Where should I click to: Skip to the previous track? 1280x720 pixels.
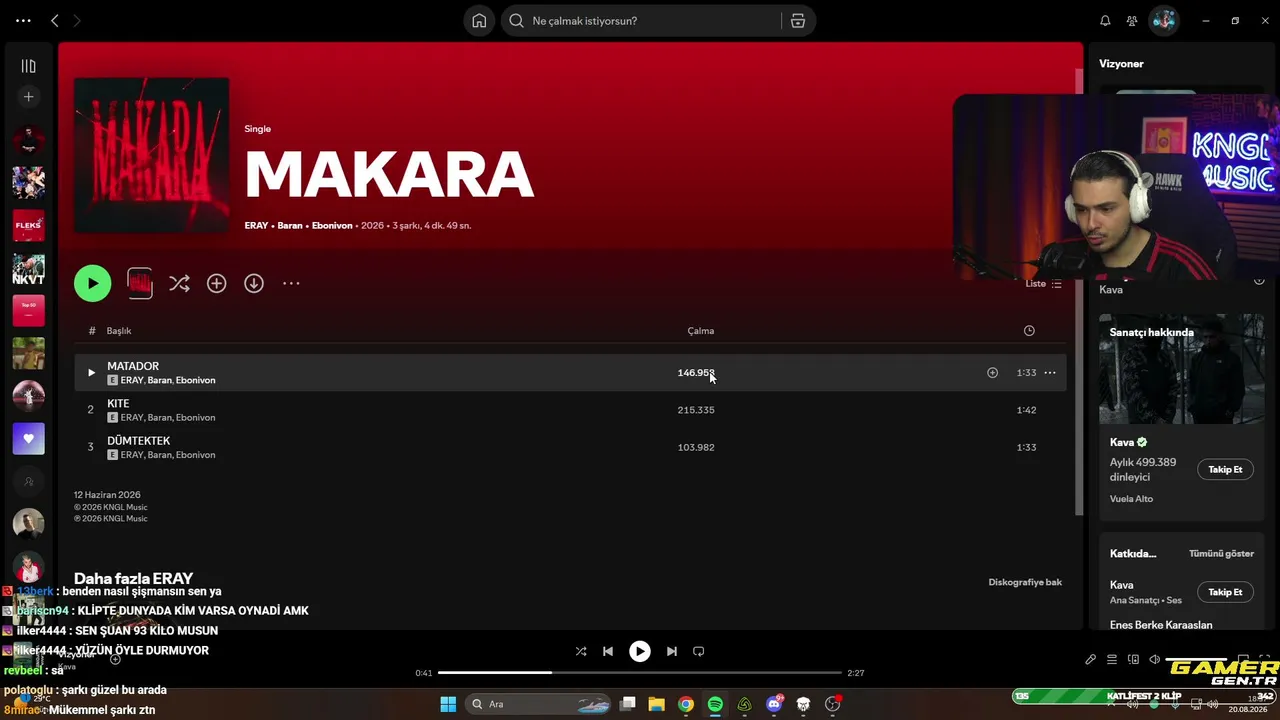click(608, 652)
